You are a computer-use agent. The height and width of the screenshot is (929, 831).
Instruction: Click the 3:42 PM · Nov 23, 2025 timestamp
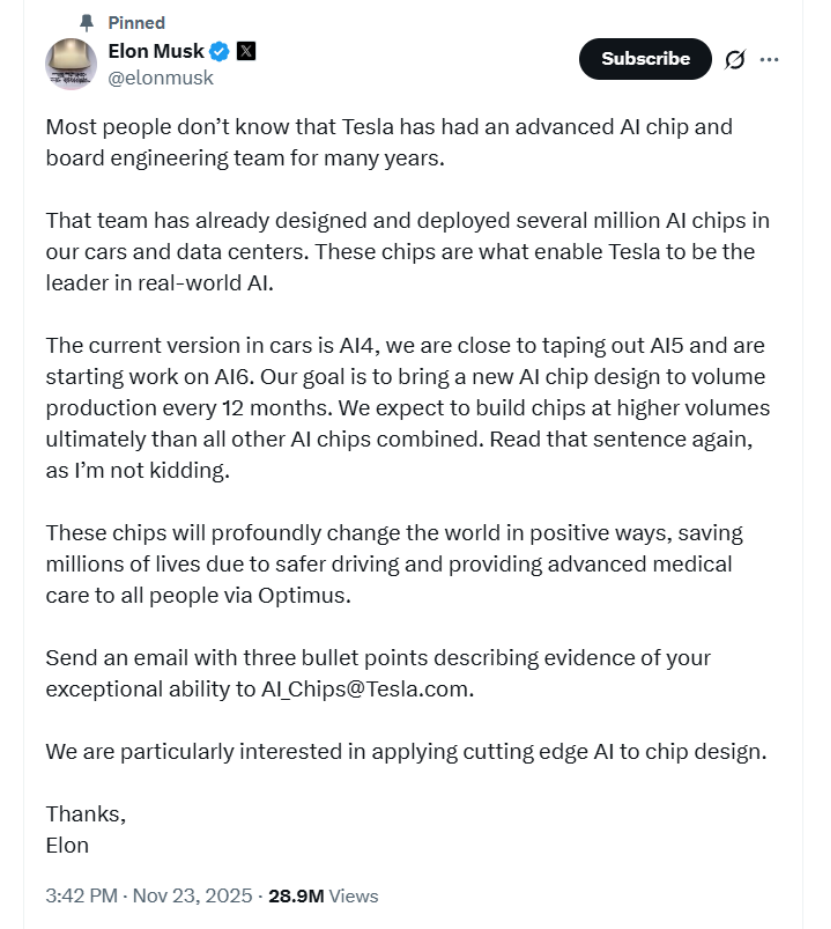[x=147, y=896]
